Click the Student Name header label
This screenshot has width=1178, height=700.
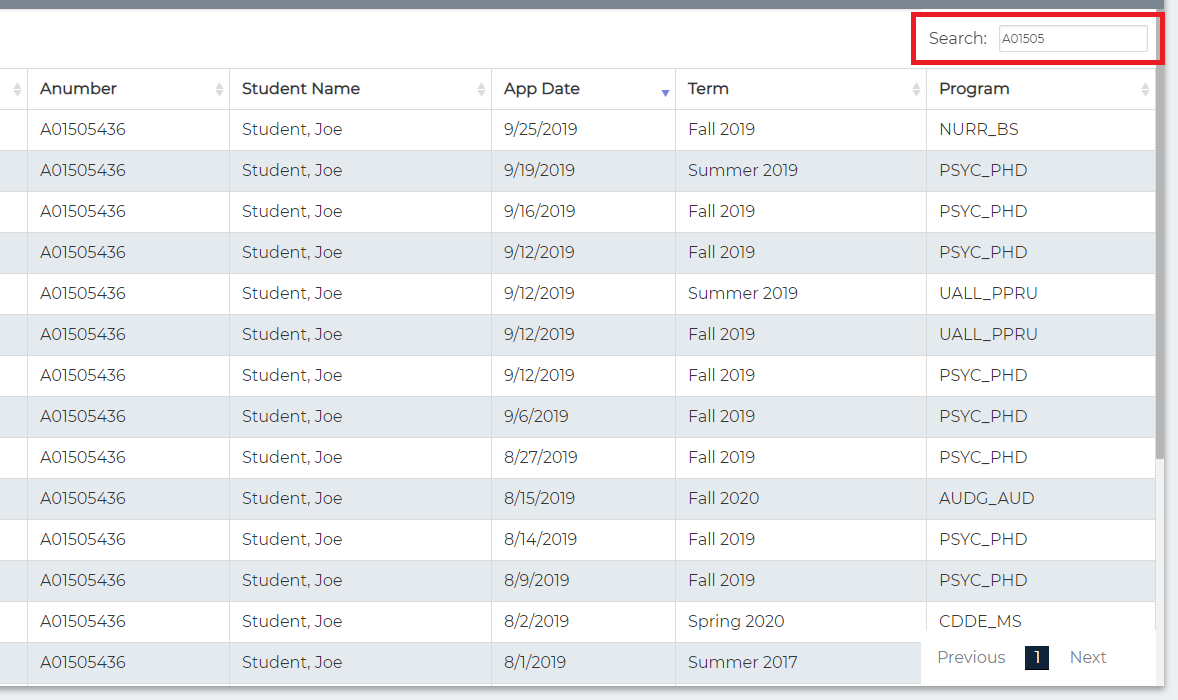(x=300, y=89)
